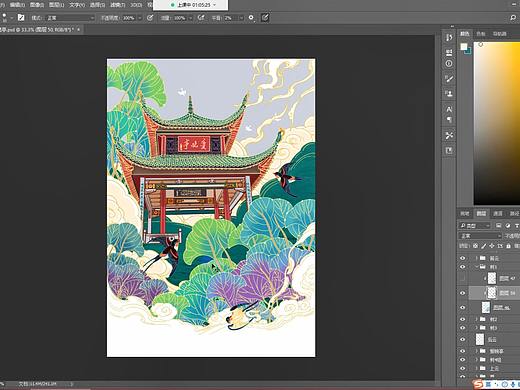This screenshot has height=390, width=520.
Task: Expand the top layer group in the Layers panel
Action: pos(477,258)
